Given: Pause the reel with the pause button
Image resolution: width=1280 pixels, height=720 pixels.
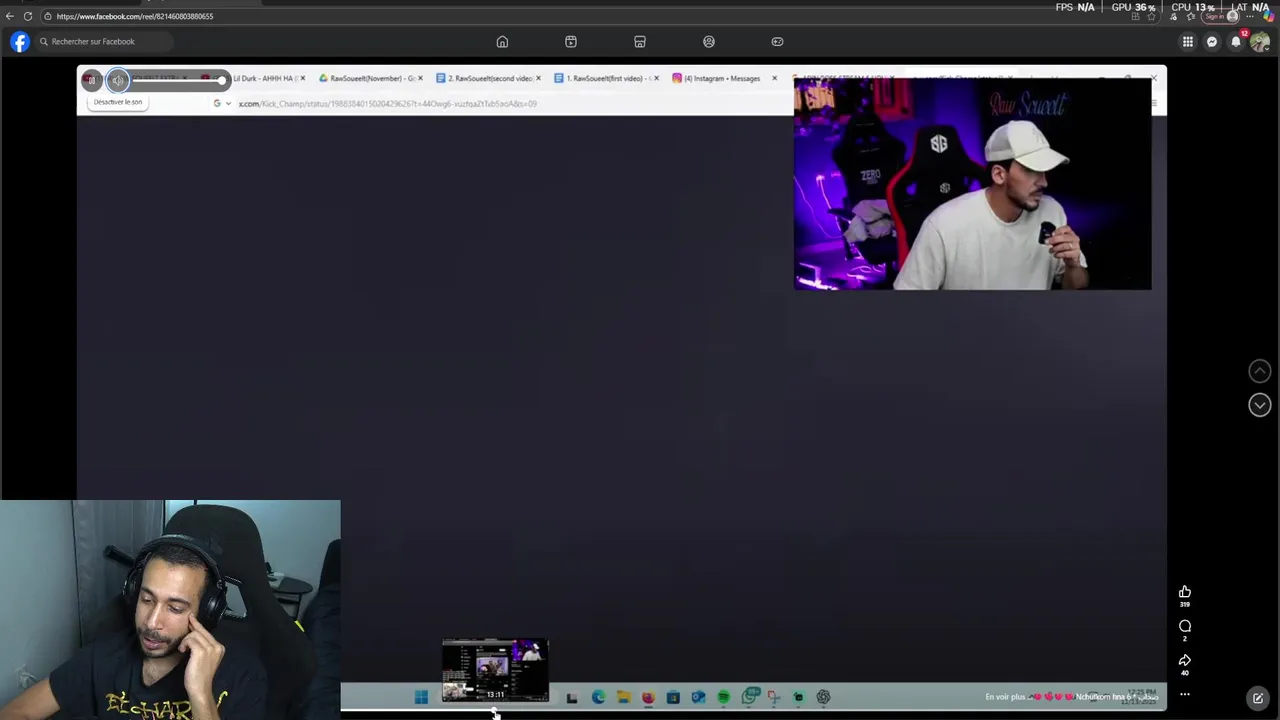Looking at the screenshot, I should click(91, 80).
